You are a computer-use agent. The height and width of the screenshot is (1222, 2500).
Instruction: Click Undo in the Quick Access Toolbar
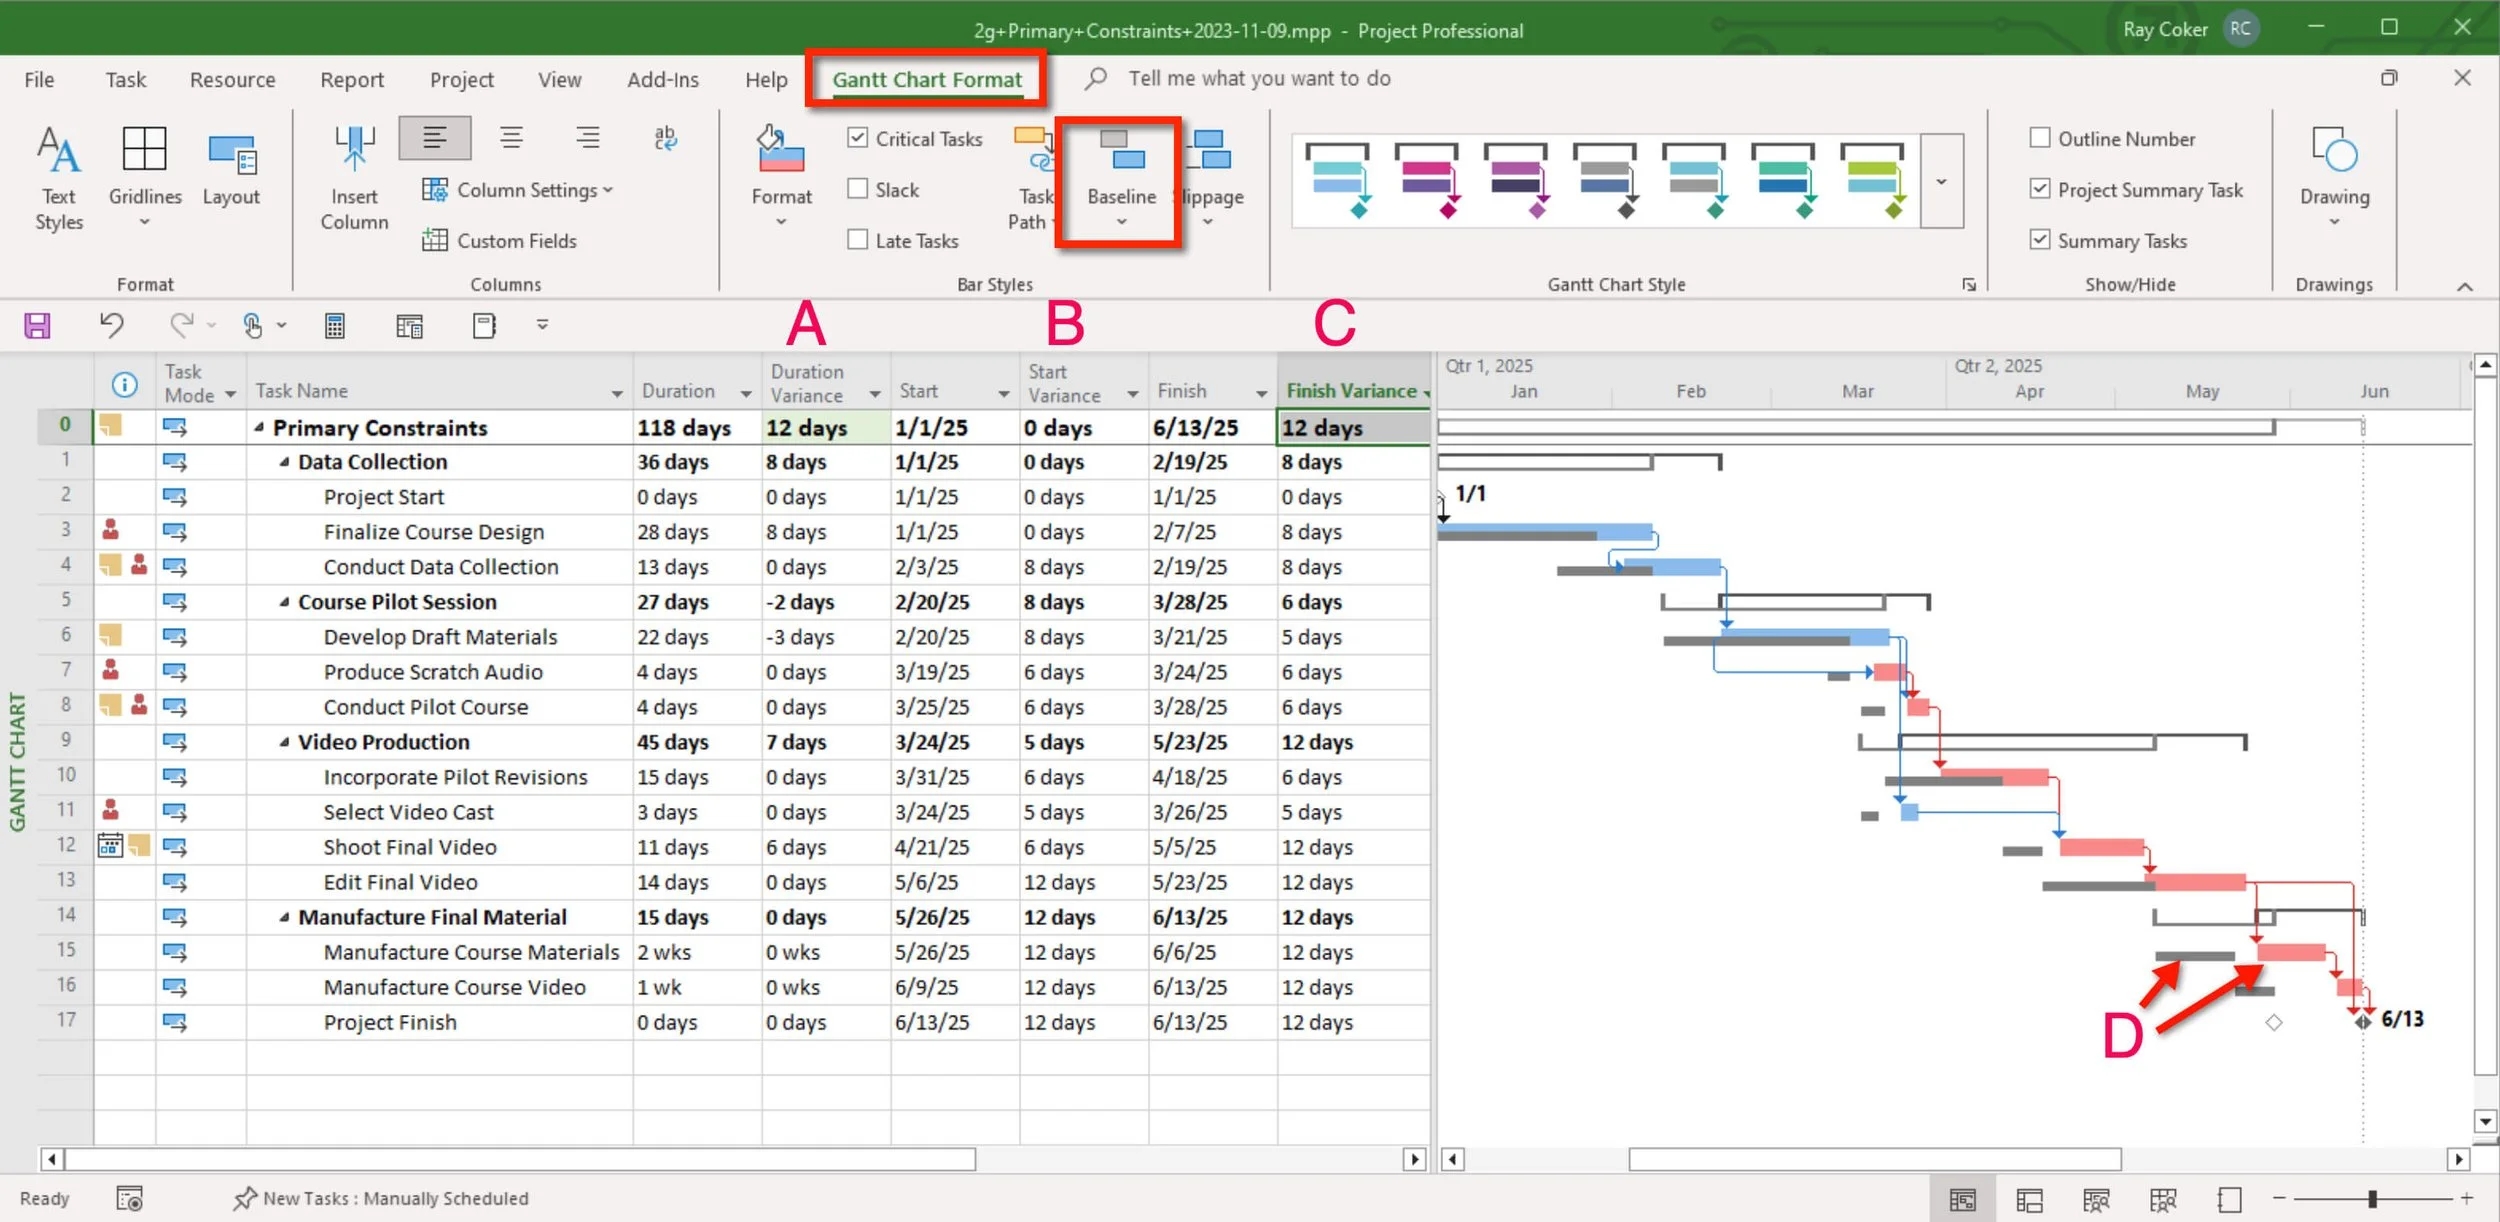[x=112, y=325]
